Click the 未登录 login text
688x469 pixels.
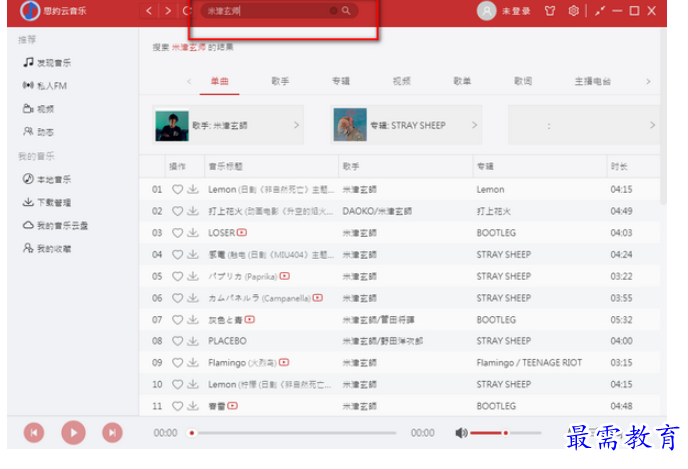[516, 11]
